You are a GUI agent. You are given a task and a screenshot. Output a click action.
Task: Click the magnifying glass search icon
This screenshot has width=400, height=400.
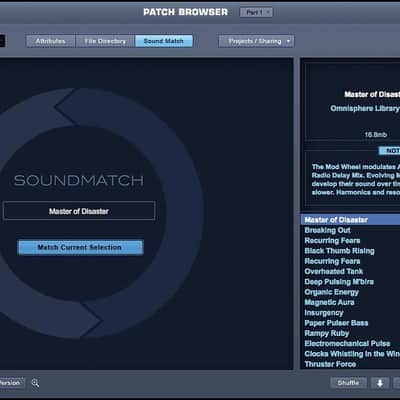click(x=35, y=383)
